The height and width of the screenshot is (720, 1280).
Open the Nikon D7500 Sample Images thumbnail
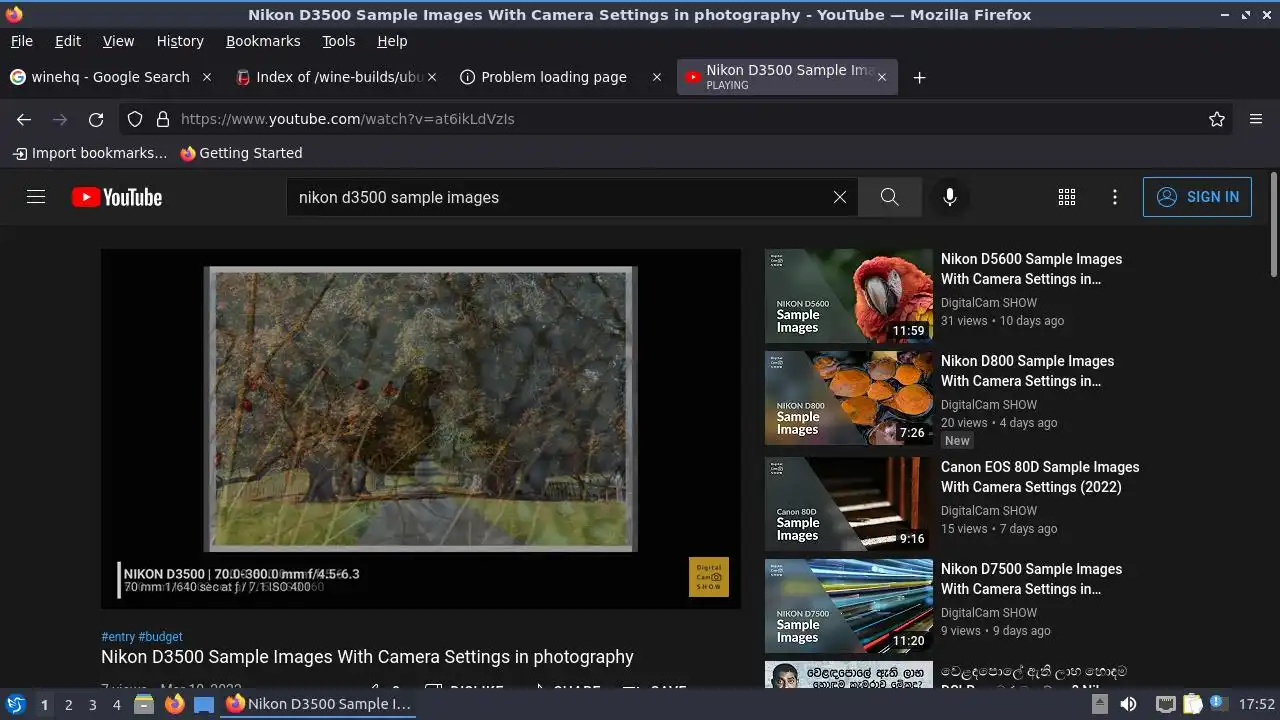[x=849, y=606]
